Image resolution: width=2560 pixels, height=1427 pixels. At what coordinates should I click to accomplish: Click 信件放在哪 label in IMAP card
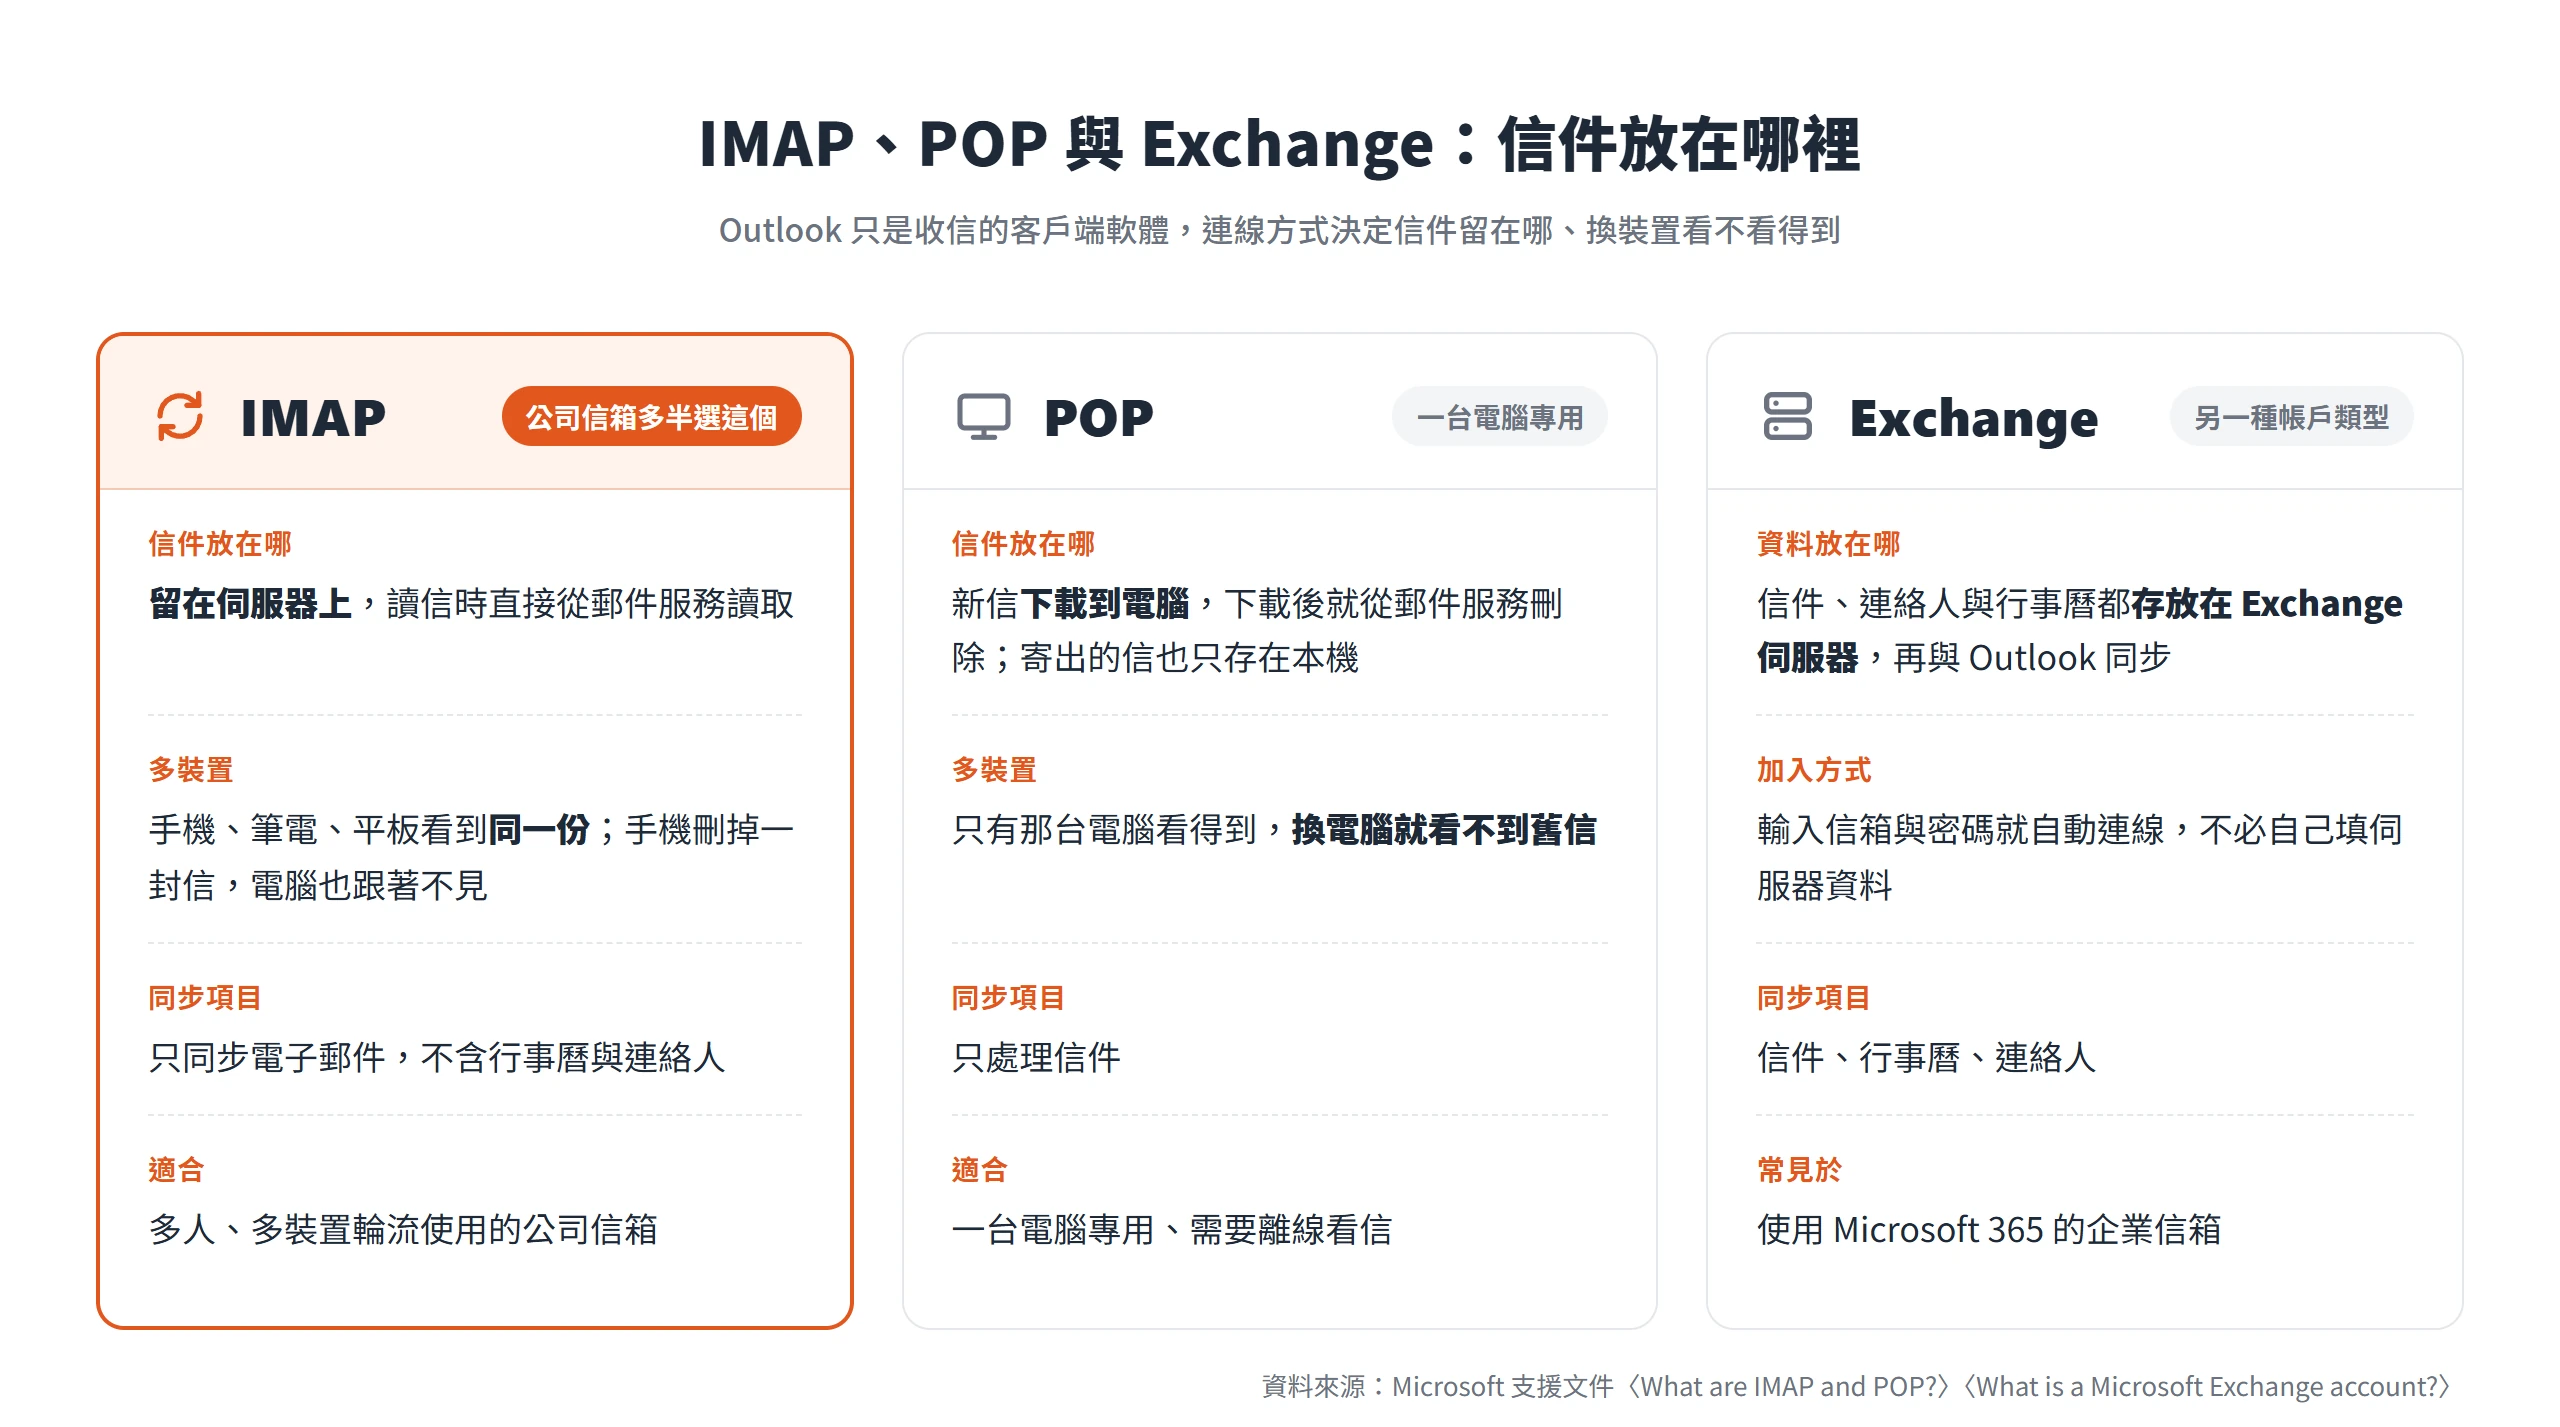(x=220, y=544)
